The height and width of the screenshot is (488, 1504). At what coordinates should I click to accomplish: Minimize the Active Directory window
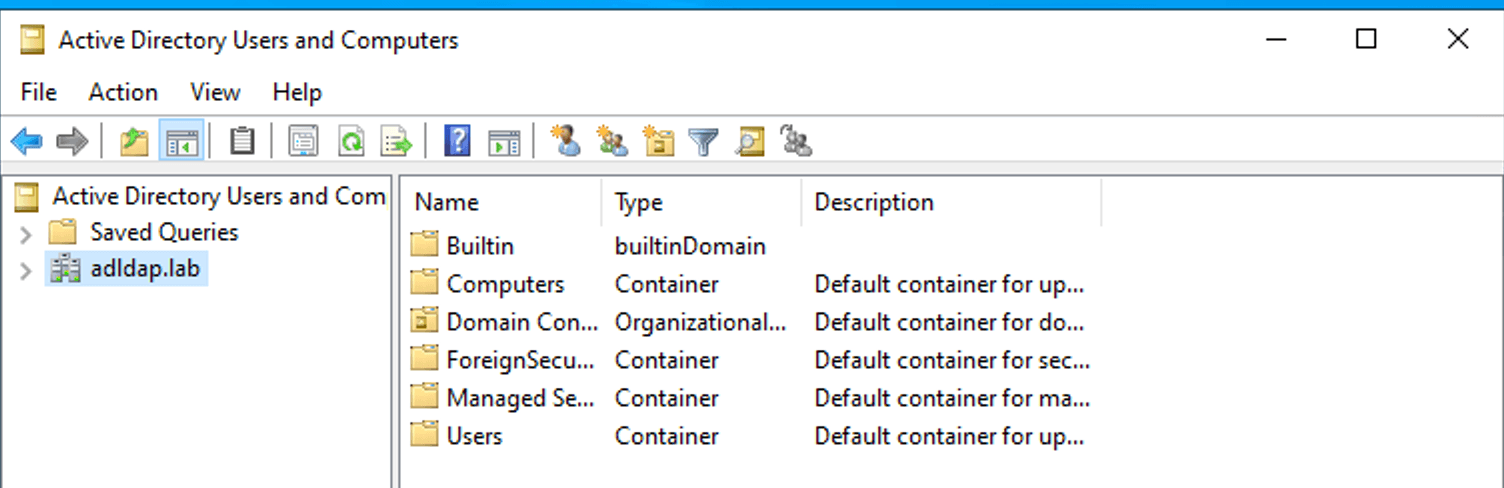click(x=1276, y=39)
